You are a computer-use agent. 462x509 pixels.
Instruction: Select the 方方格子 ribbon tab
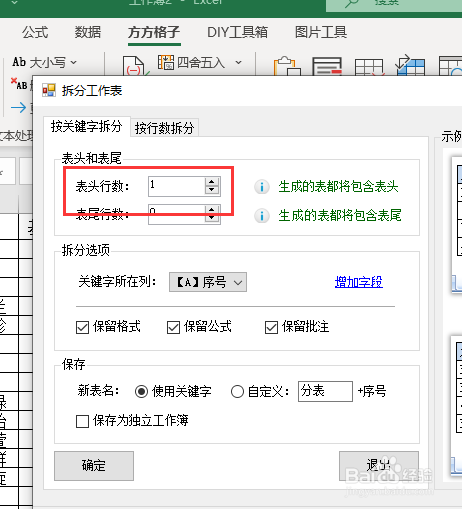154,32
